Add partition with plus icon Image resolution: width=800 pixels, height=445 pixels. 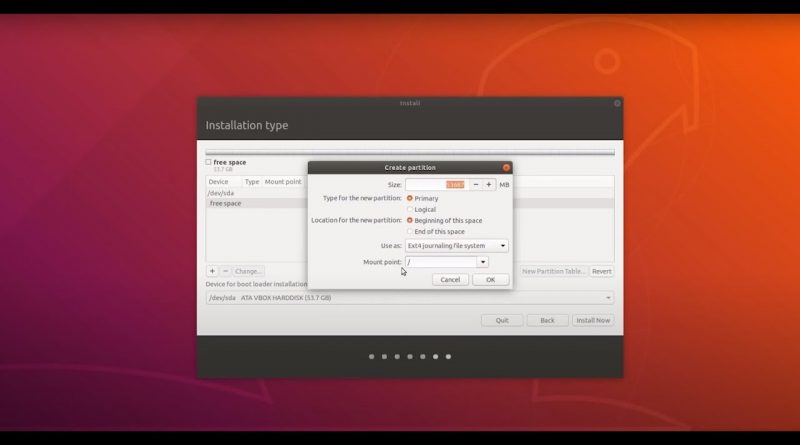pyautogui.click(x=212, y=271)
